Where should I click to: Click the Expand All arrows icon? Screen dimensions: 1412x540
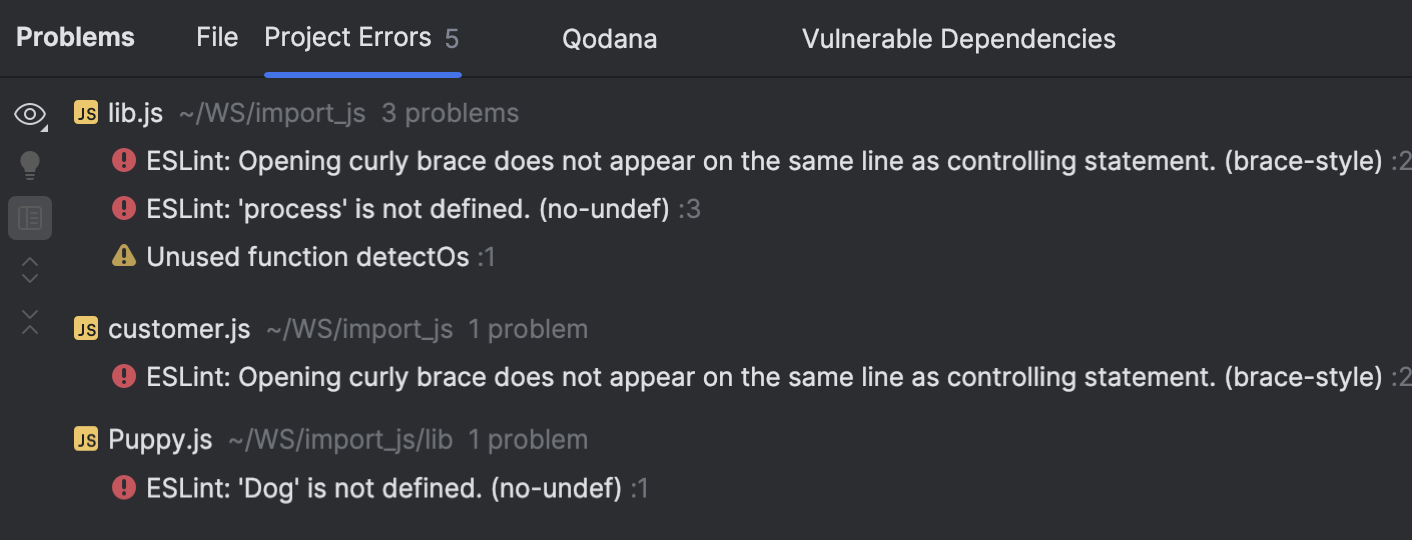[x=30, y=269]
